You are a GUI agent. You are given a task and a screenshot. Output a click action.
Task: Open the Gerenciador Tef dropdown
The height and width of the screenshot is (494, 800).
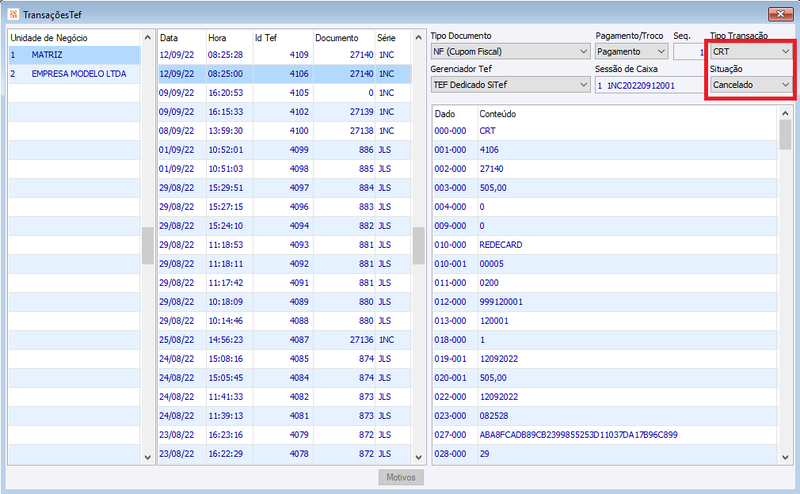click(510, 85)
